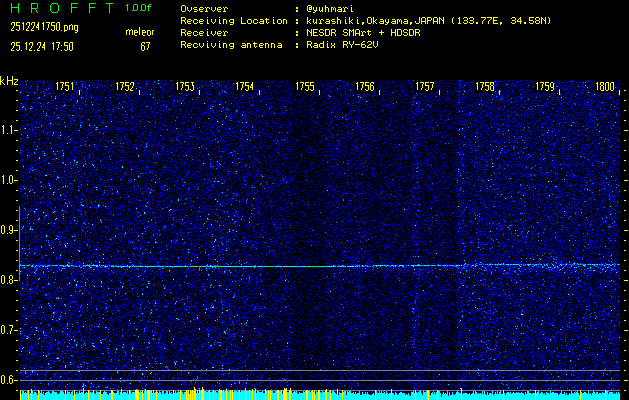Click the meteor count value 67
The height and width of the screenshot is (400, 629).
click(x=145, y=46)
